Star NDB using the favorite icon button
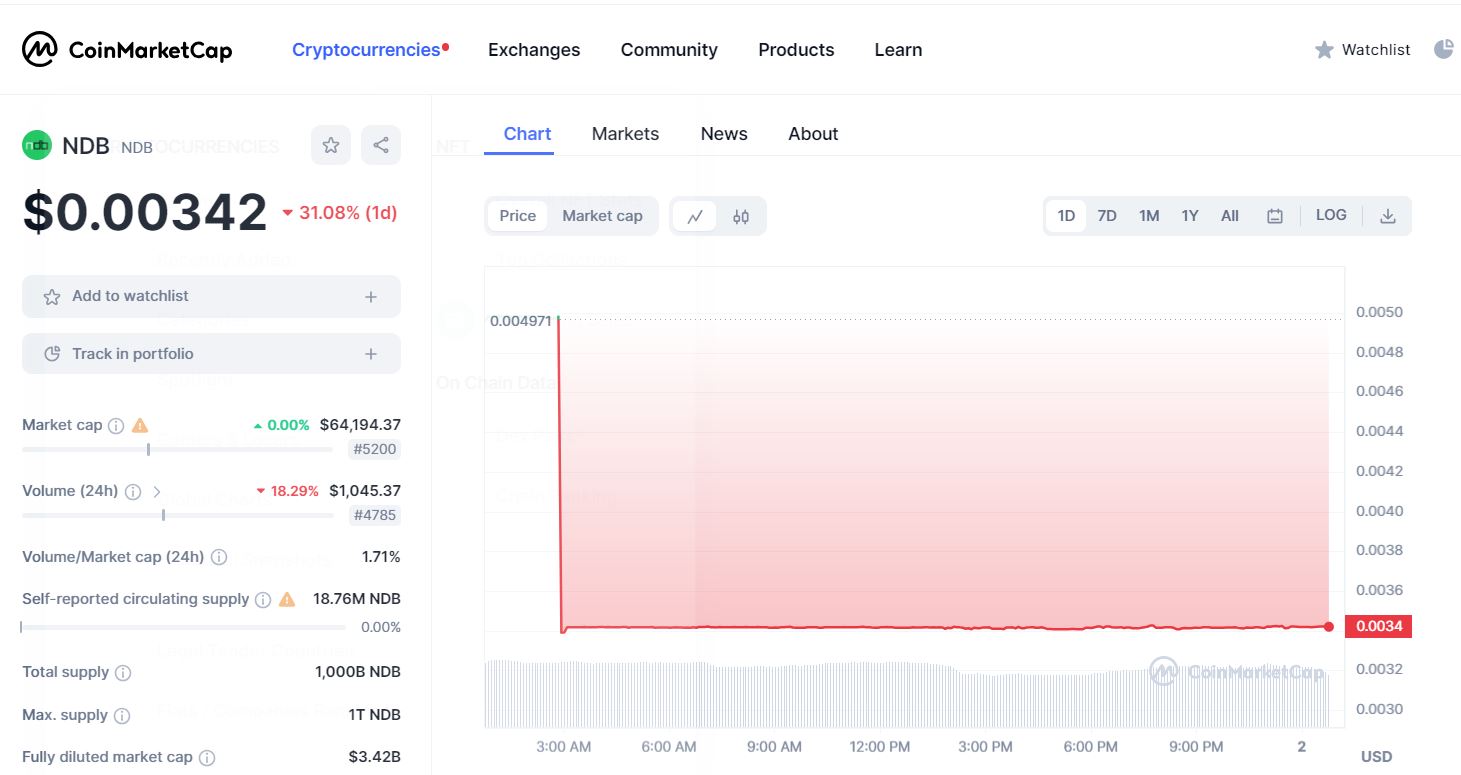Image resolution: width=1461 pixels, height=775 pixels. click(x=331, y=145)
